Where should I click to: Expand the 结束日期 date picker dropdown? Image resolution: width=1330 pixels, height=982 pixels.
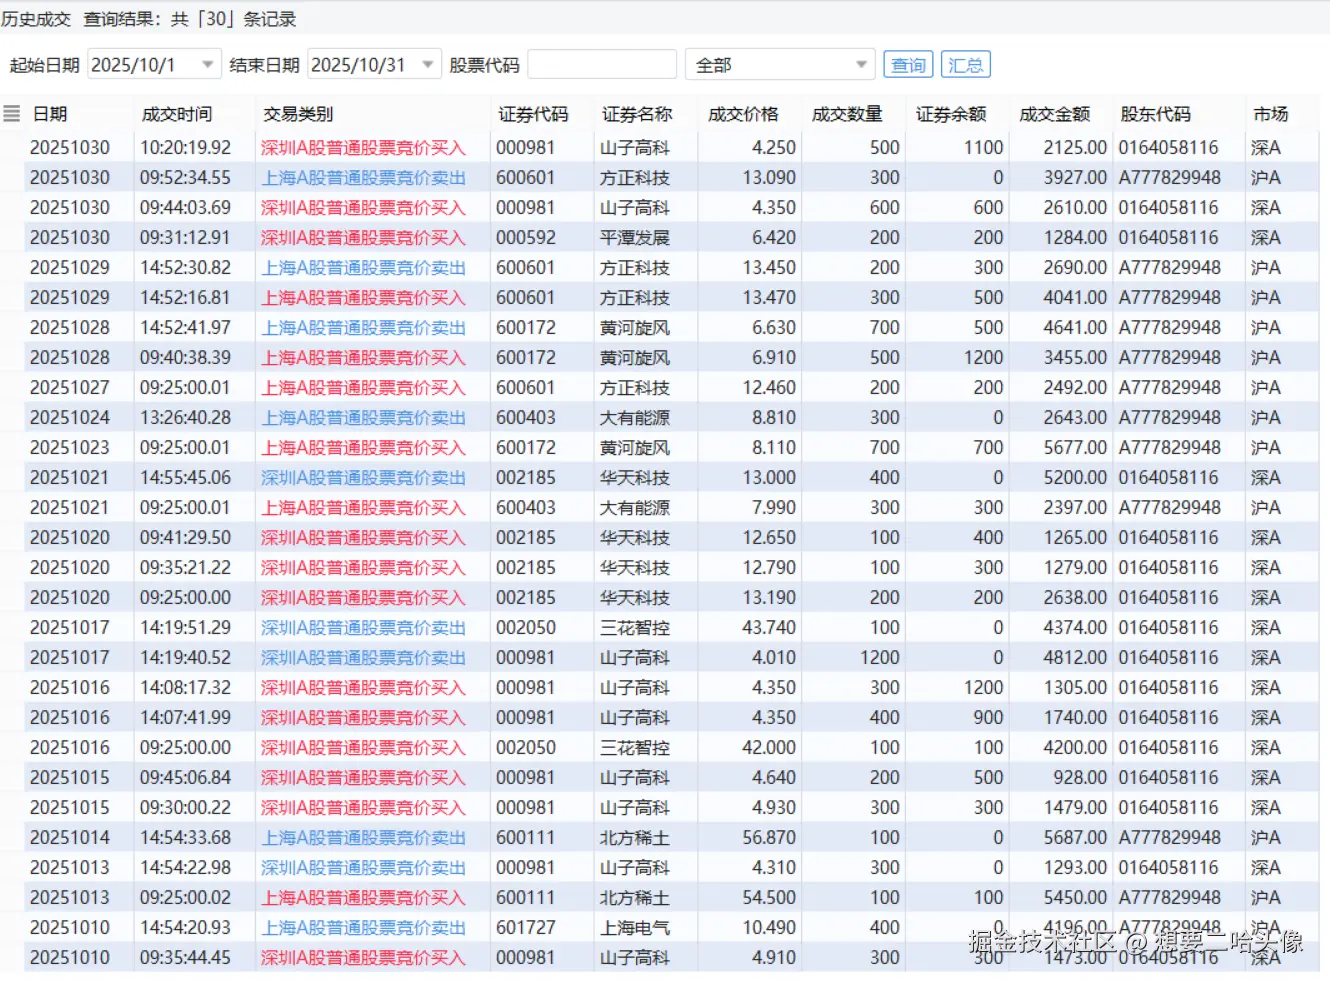click(x=427, y=63)
